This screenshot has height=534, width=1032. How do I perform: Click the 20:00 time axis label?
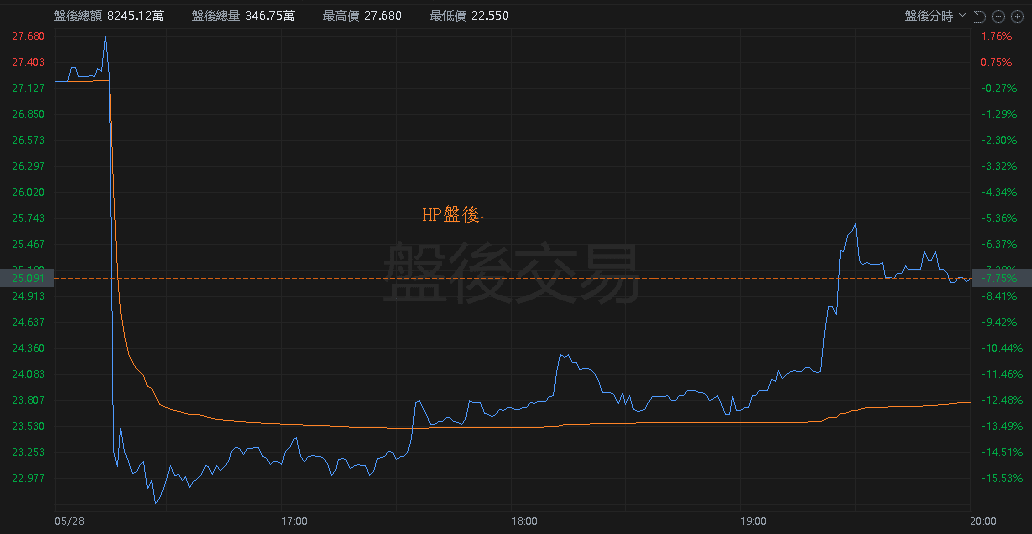tap(982, 521)
